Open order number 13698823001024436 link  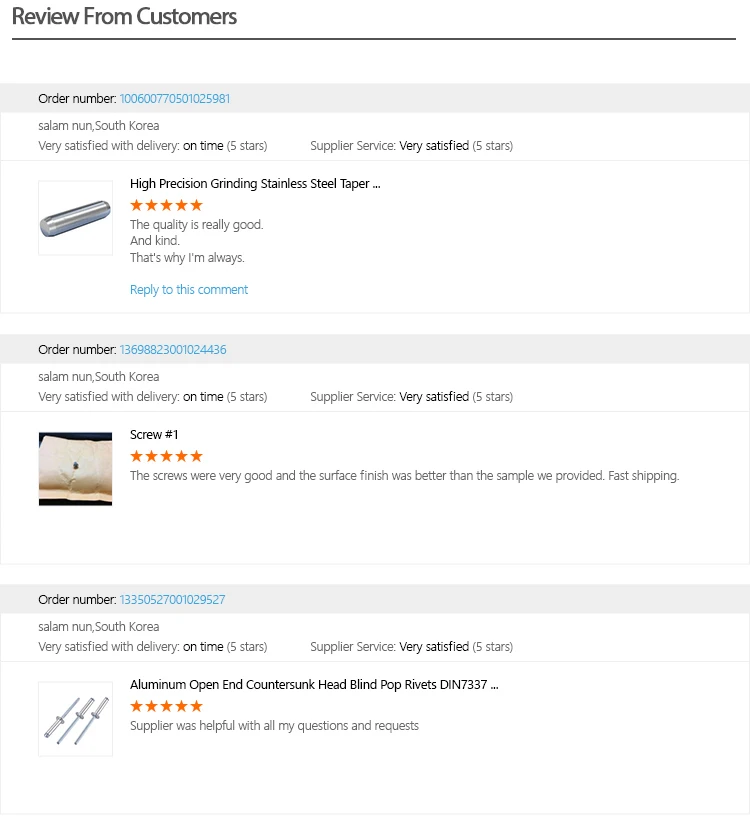click(173, 350)
